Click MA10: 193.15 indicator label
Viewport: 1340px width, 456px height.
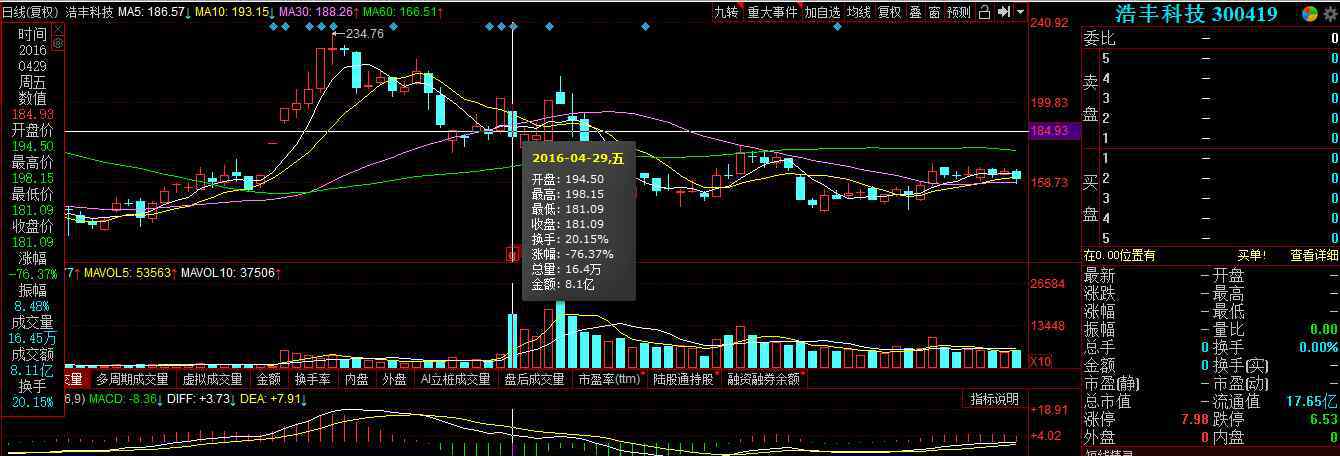237,12
